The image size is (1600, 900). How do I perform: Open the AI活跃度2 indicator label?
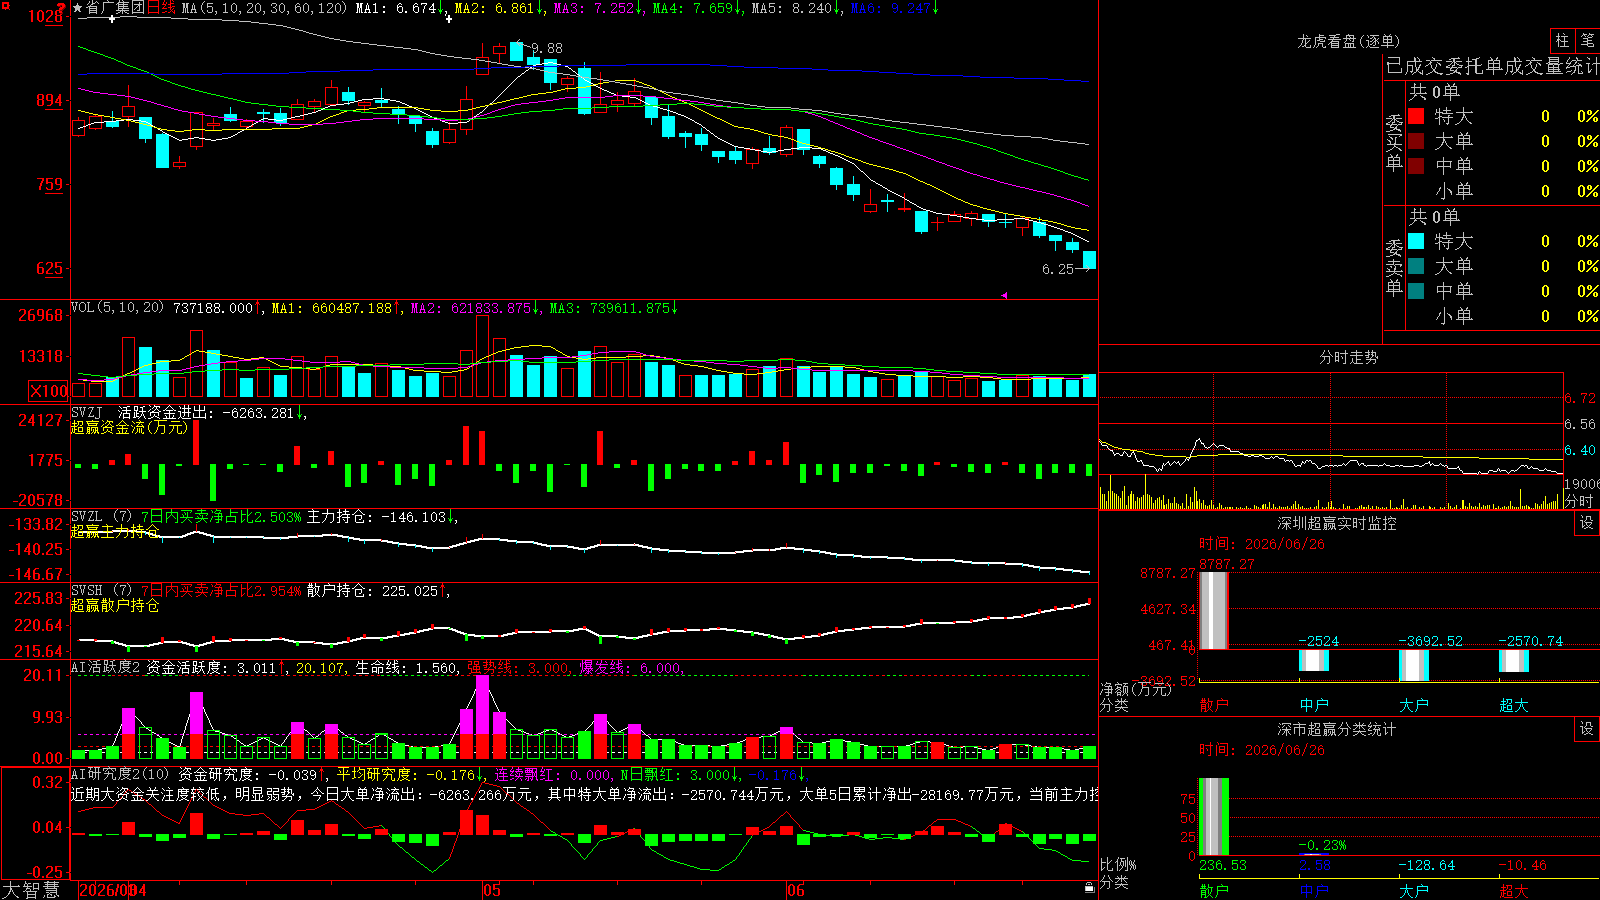[x=106, y=668]
